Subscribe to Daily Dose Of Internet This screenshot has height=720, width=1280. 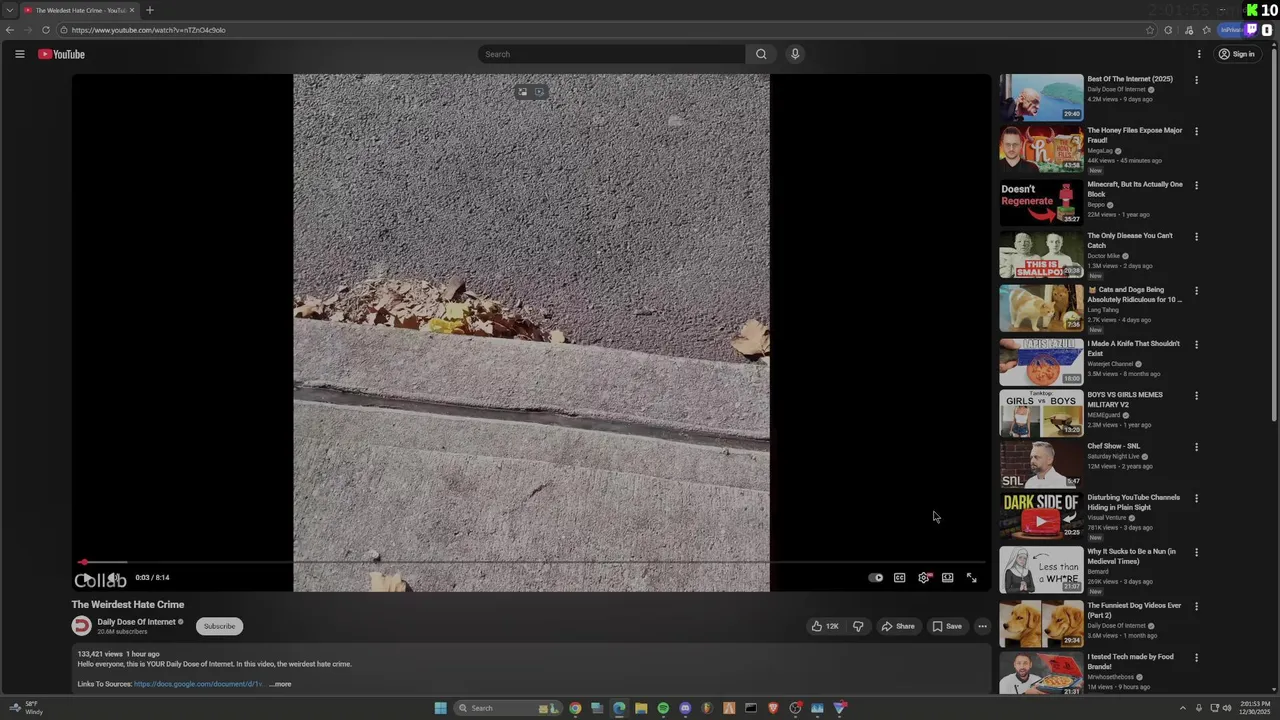[219, 626]
